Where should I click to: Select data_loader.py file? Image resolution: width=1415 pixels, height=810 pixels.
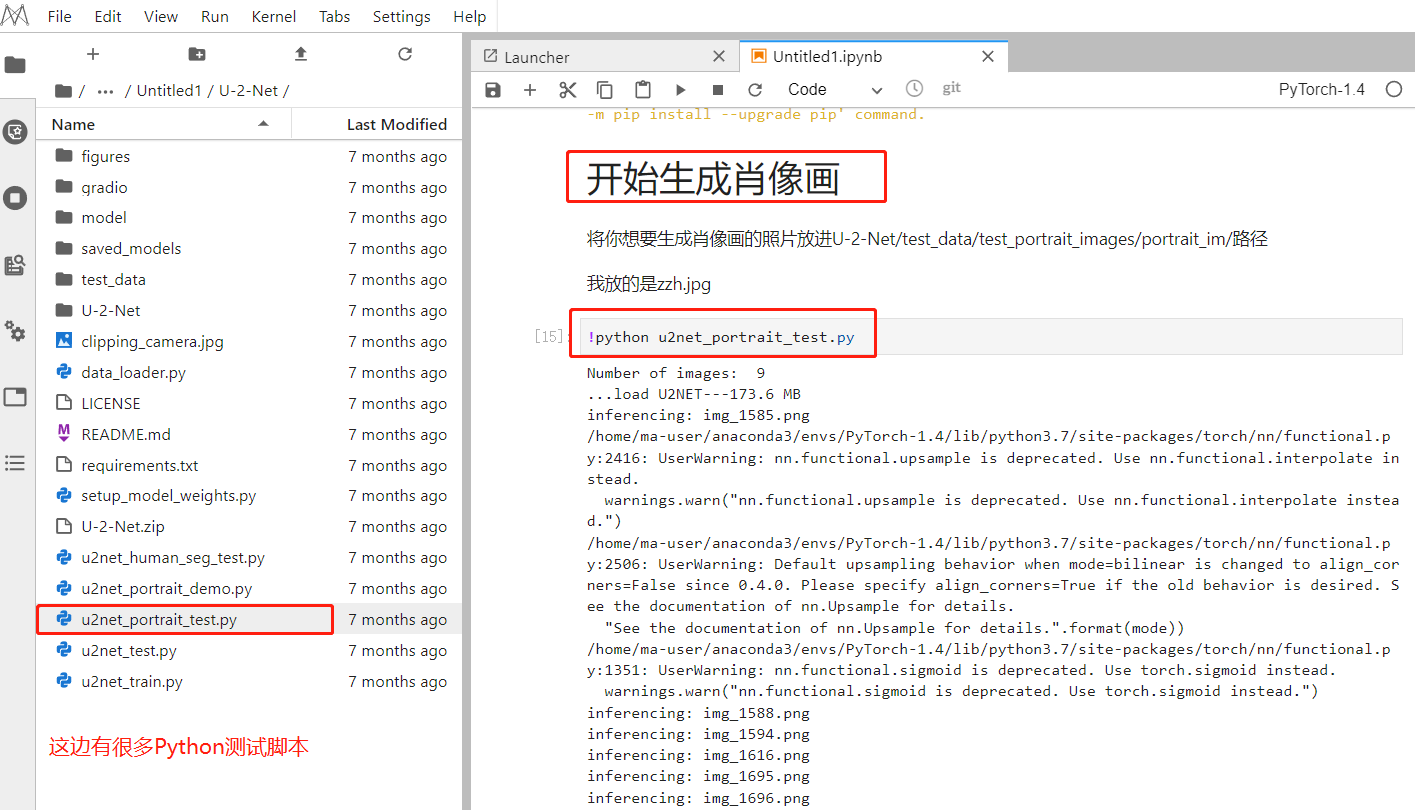click(250, 373)
